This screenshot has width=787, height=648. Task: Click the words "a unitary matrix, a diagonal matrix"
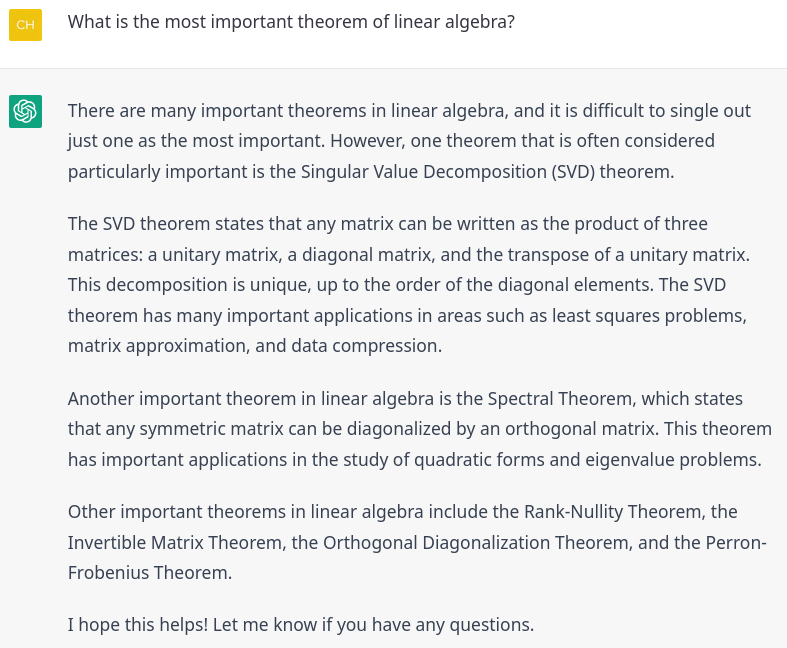[x=290, y=254]
